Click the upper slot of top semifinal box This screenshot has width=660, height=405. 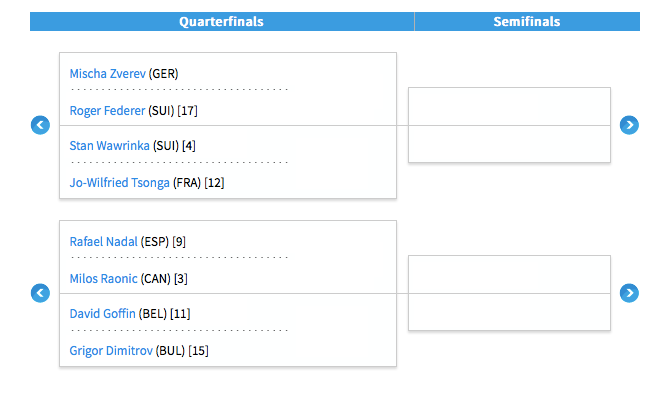509,107
